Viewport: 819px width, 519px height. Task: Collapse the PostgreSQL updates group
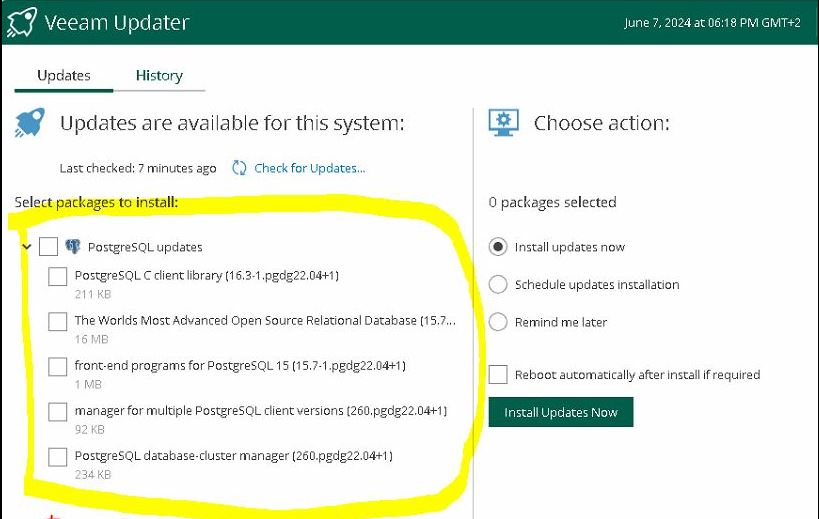point(27,246)
